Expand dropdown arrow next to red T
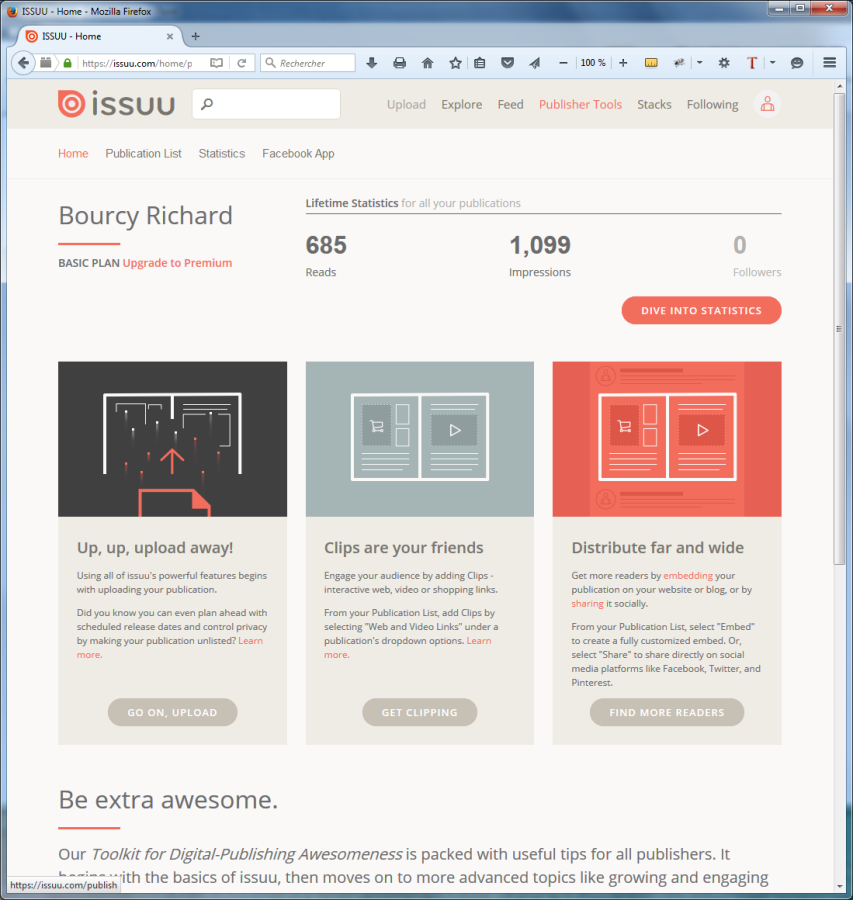This screenshot has height=900, width=853. pos(773,63)
